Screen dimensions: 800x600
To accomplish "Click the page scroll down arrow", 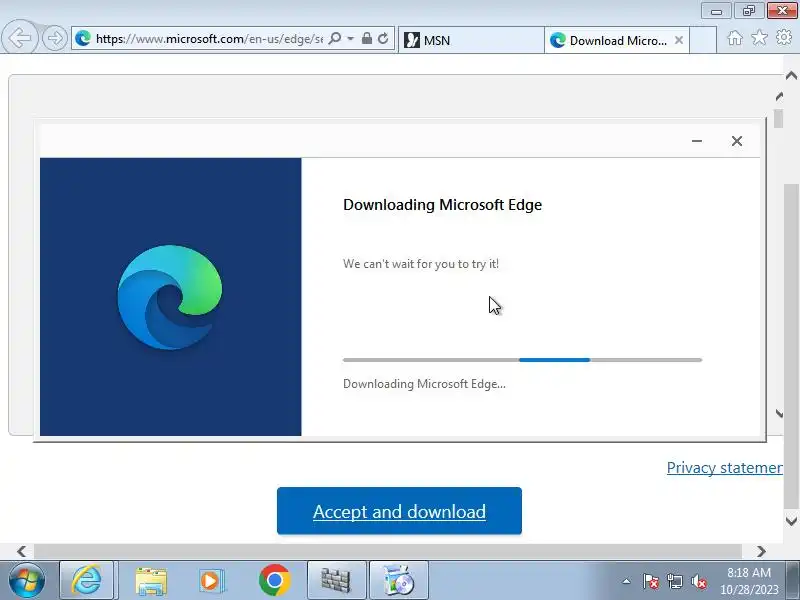I will 791,521.
